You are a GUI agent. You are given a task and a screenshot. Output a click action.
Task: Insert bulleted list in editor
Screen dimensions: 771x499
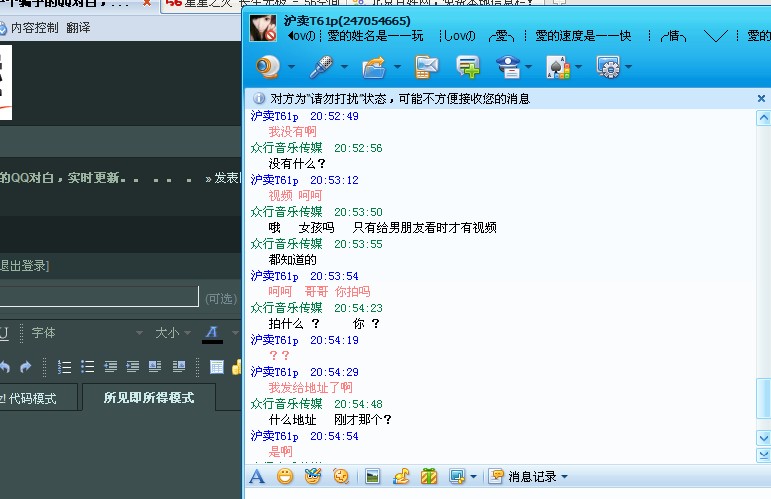(x=88, y=367)
